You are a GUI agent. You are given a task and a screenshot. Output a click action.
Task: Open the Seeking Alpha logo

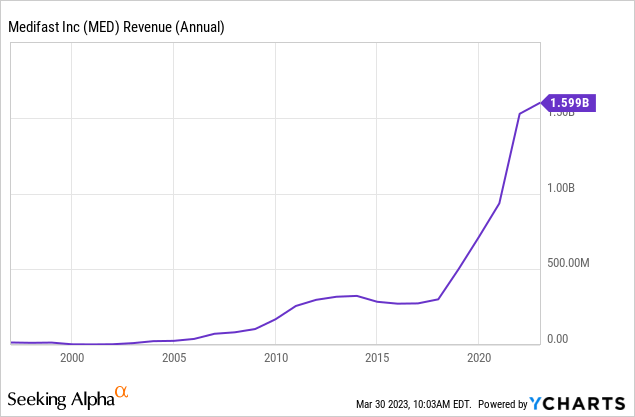click(68, 397)
